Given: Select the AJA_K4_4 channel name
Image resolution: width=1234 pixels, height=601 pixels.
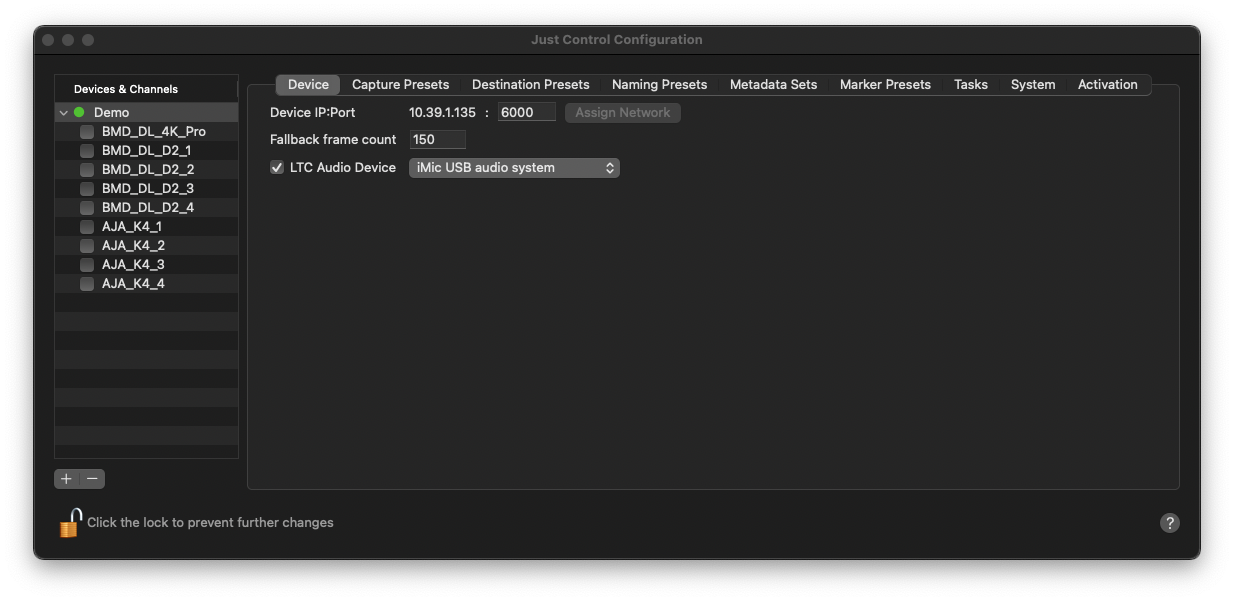Looking at the screenshot, I should pos(133,284).
